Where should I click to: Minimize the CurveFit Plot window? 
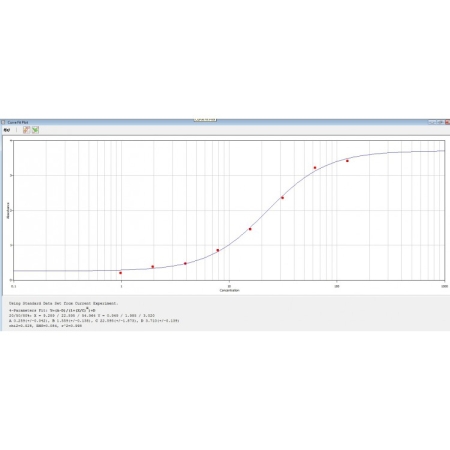pyautogui.click(x=432, y=122)
